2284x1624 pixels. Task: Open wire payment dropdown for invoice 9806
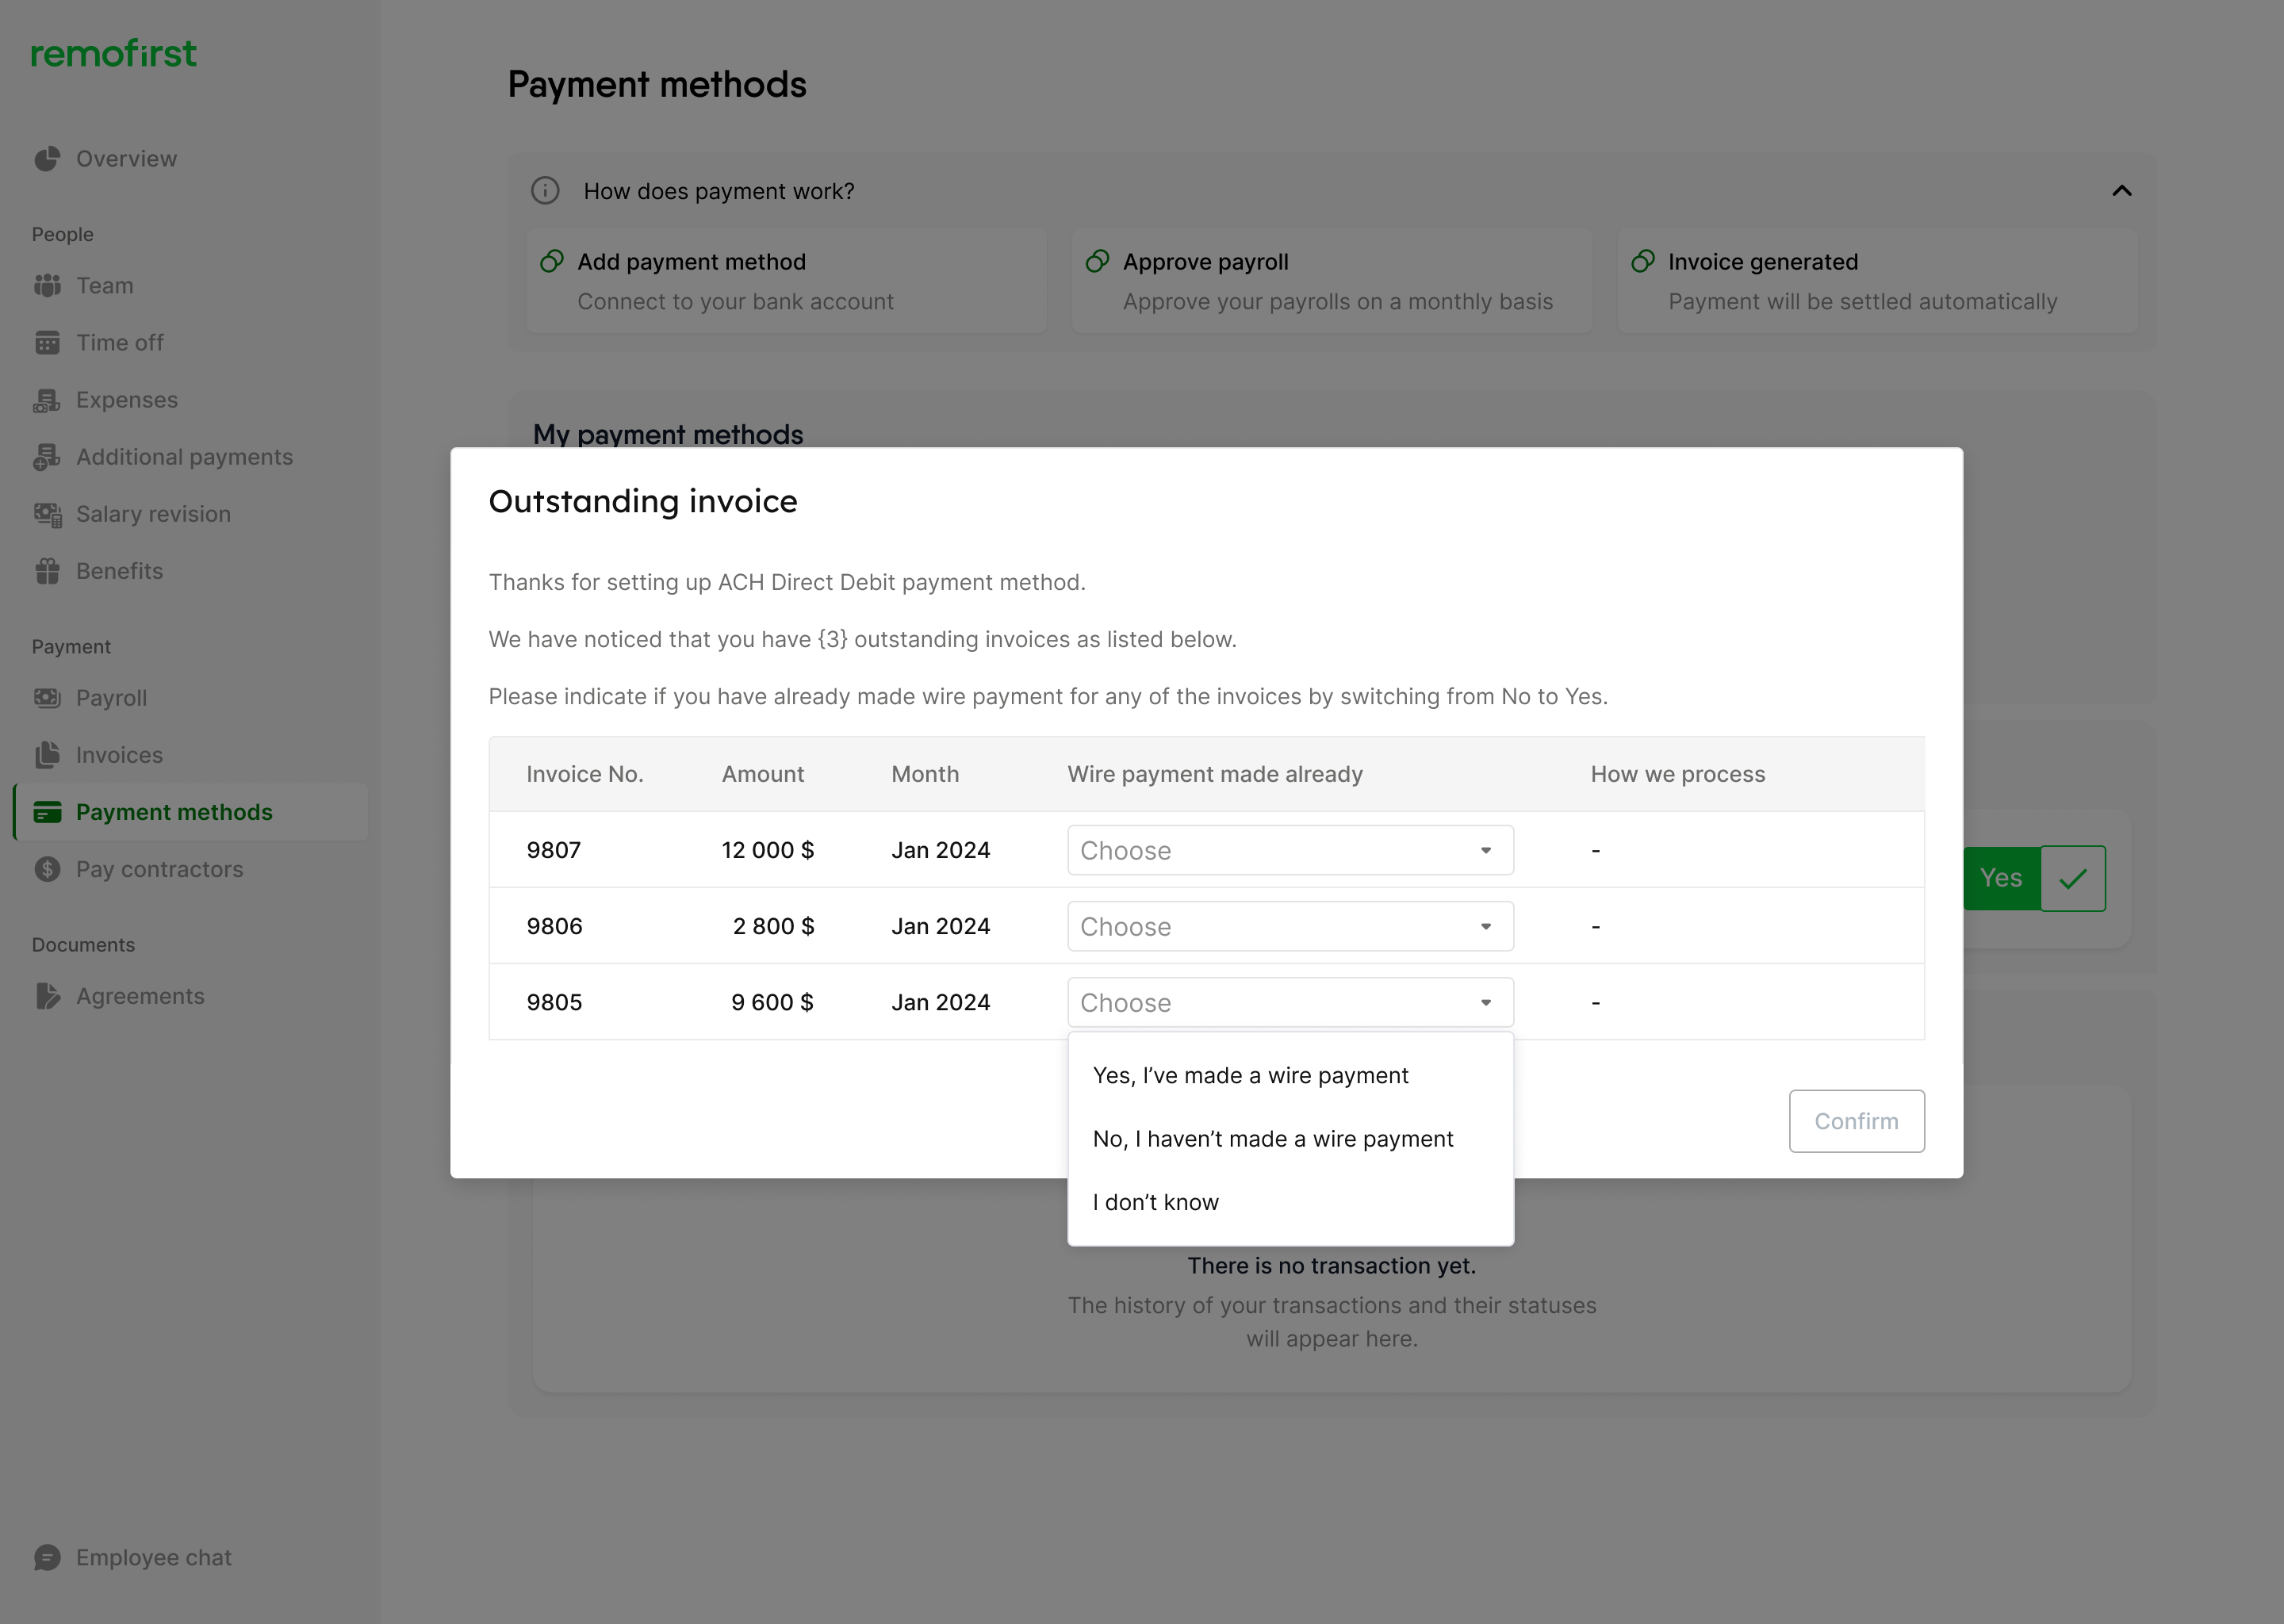tap(1289, 926)
